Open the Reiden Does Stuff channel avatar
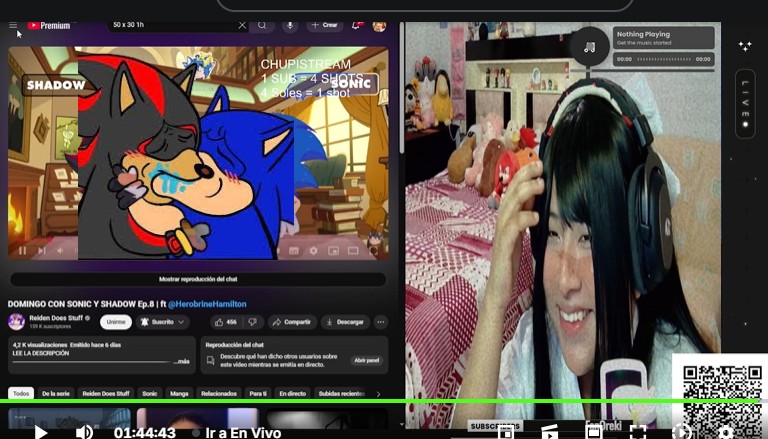 tap(16, 322)
